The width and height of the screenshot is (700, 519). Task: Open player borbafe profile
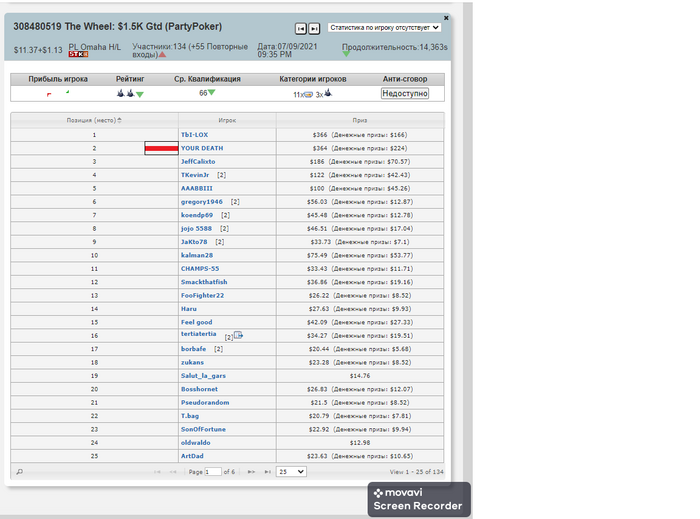coord(193,349)
